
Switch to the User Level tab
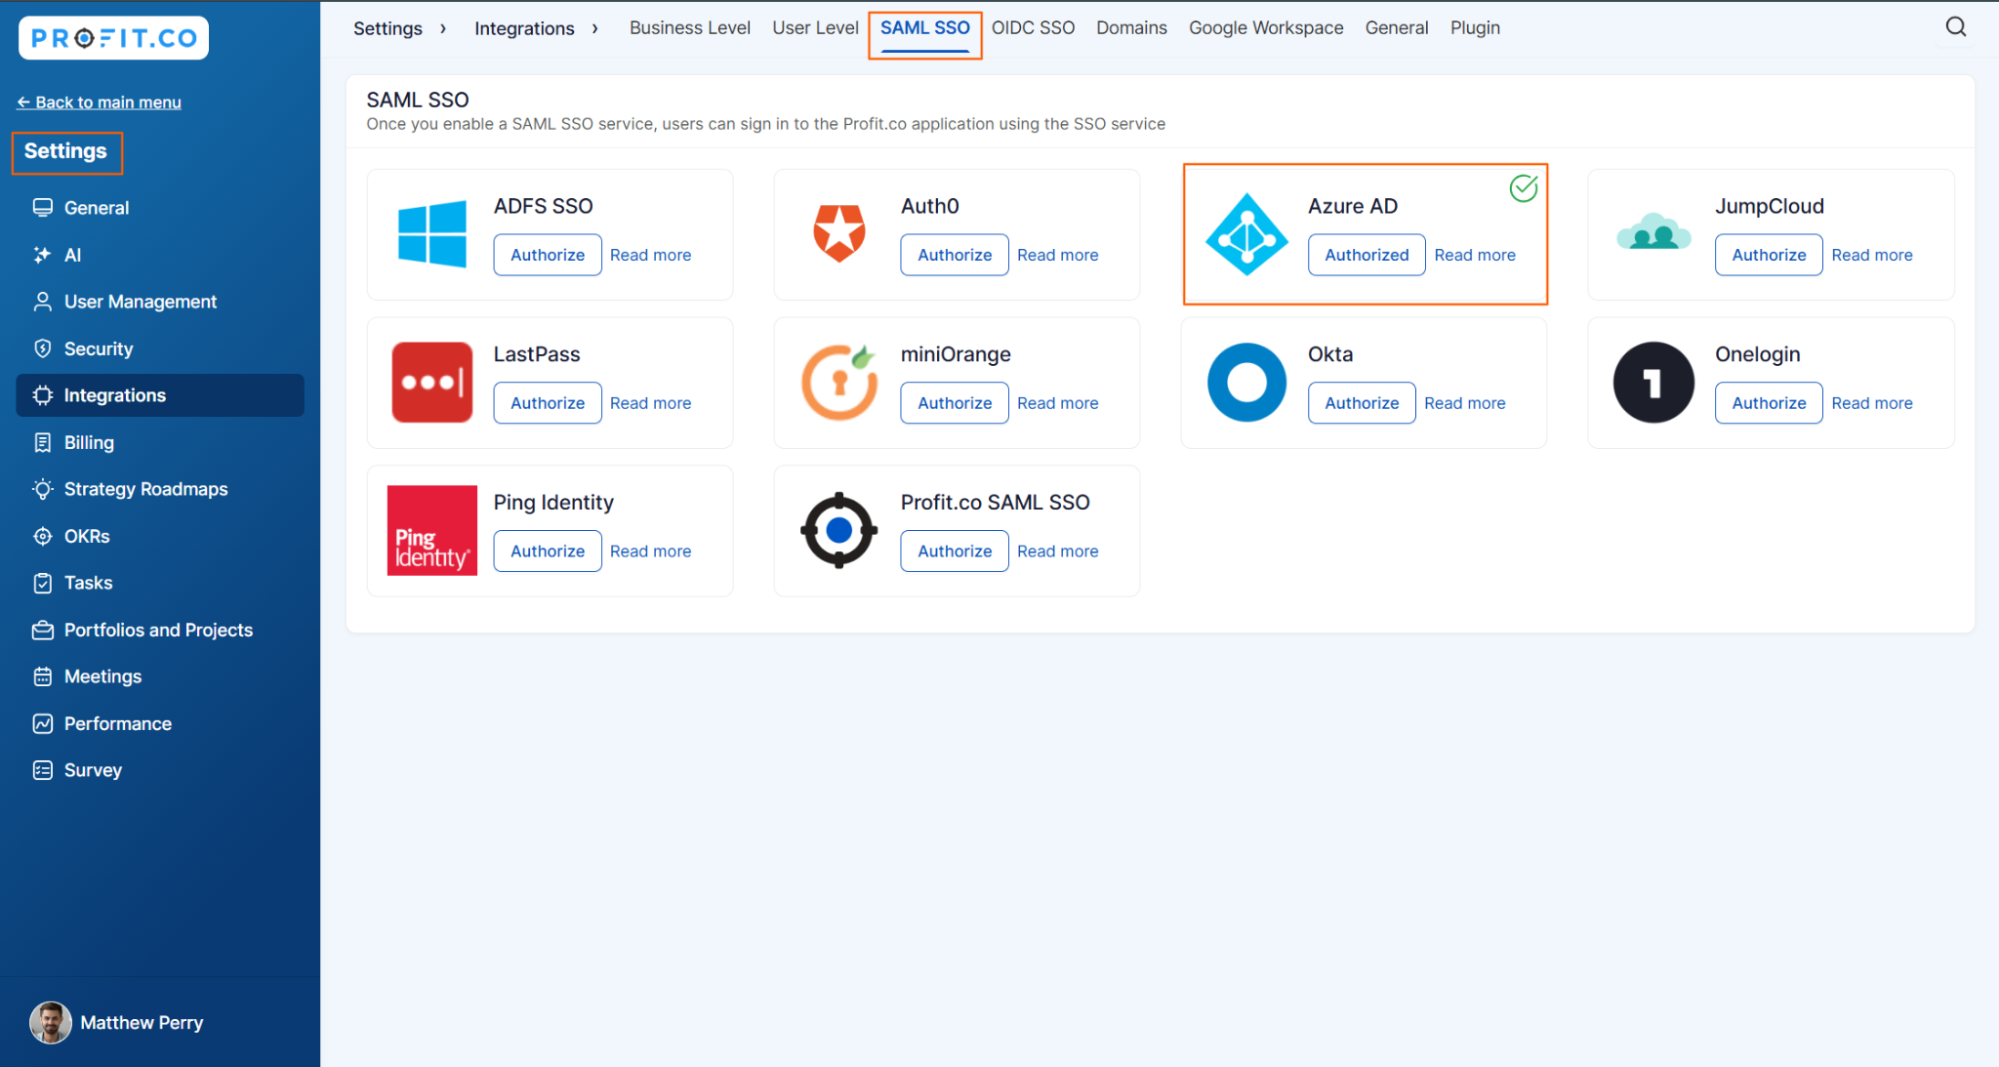click(815, 28)
